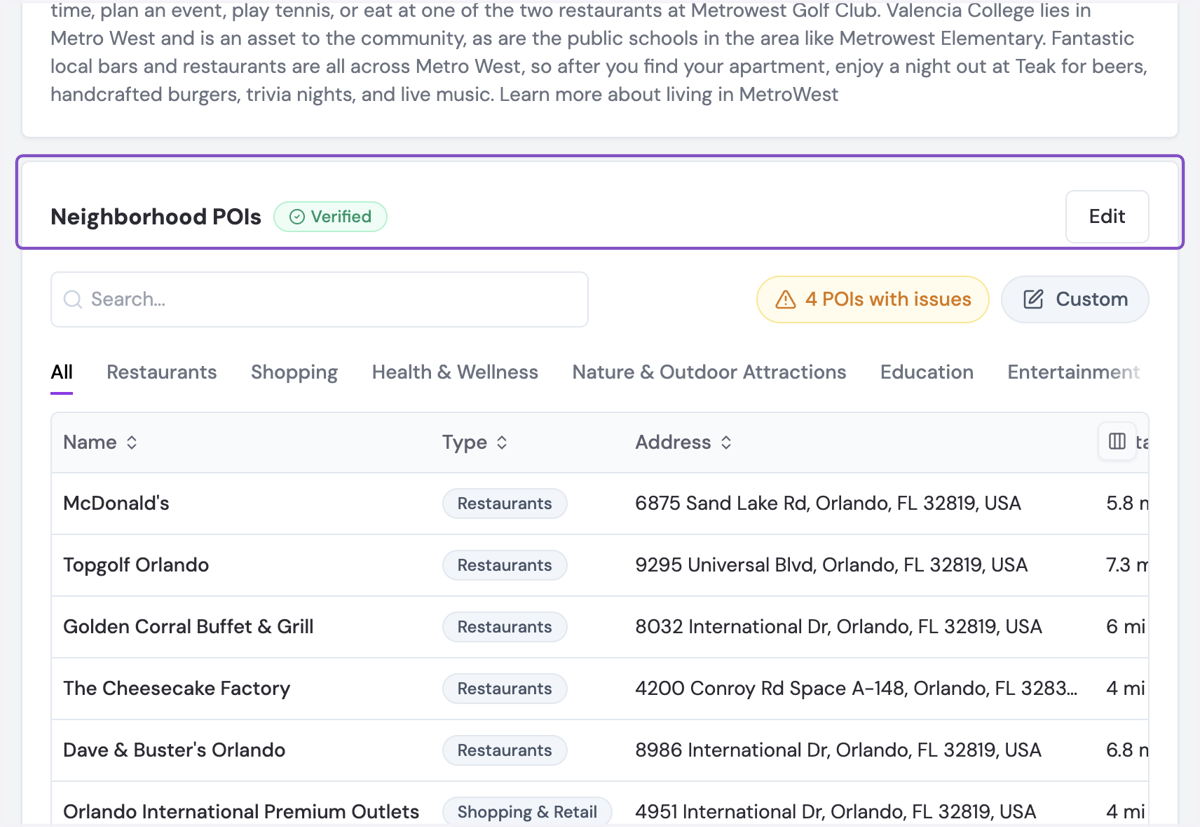Select The Cheesecake Factory name
The height and width of the screenshot is (827, 1200).
click(176, 688)
